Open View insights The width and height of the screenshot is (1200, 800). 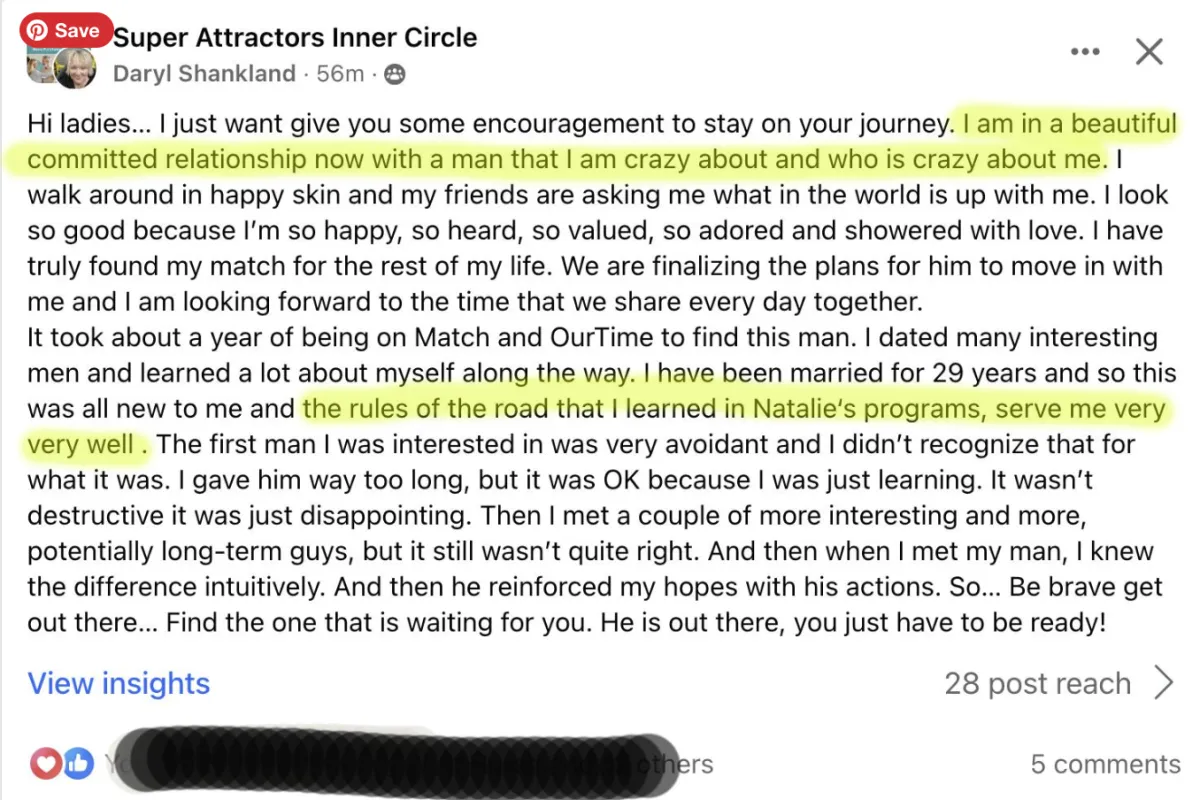tap(118, 683)
